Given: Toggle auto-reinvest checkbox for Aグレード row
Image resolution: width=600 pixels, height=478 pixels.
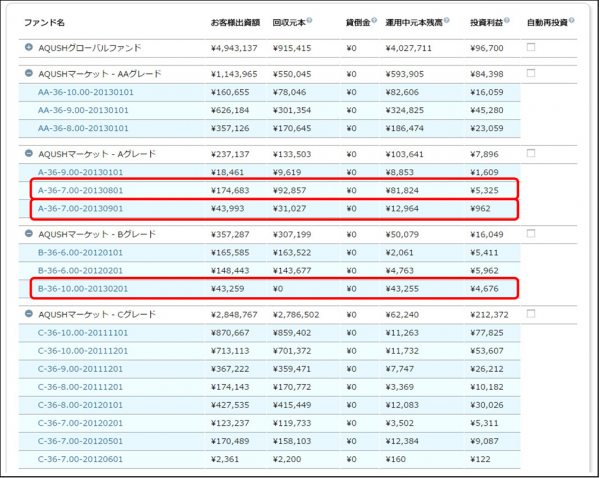Looking at the screenshot, I should point(531,153).
